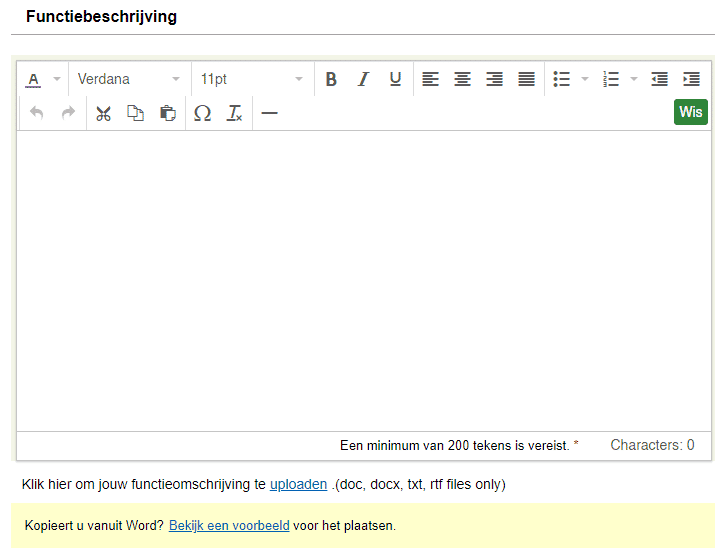Viewport: 726px width, 557px height.
Task: Increase the indent
Action: [x=691, y=79]
